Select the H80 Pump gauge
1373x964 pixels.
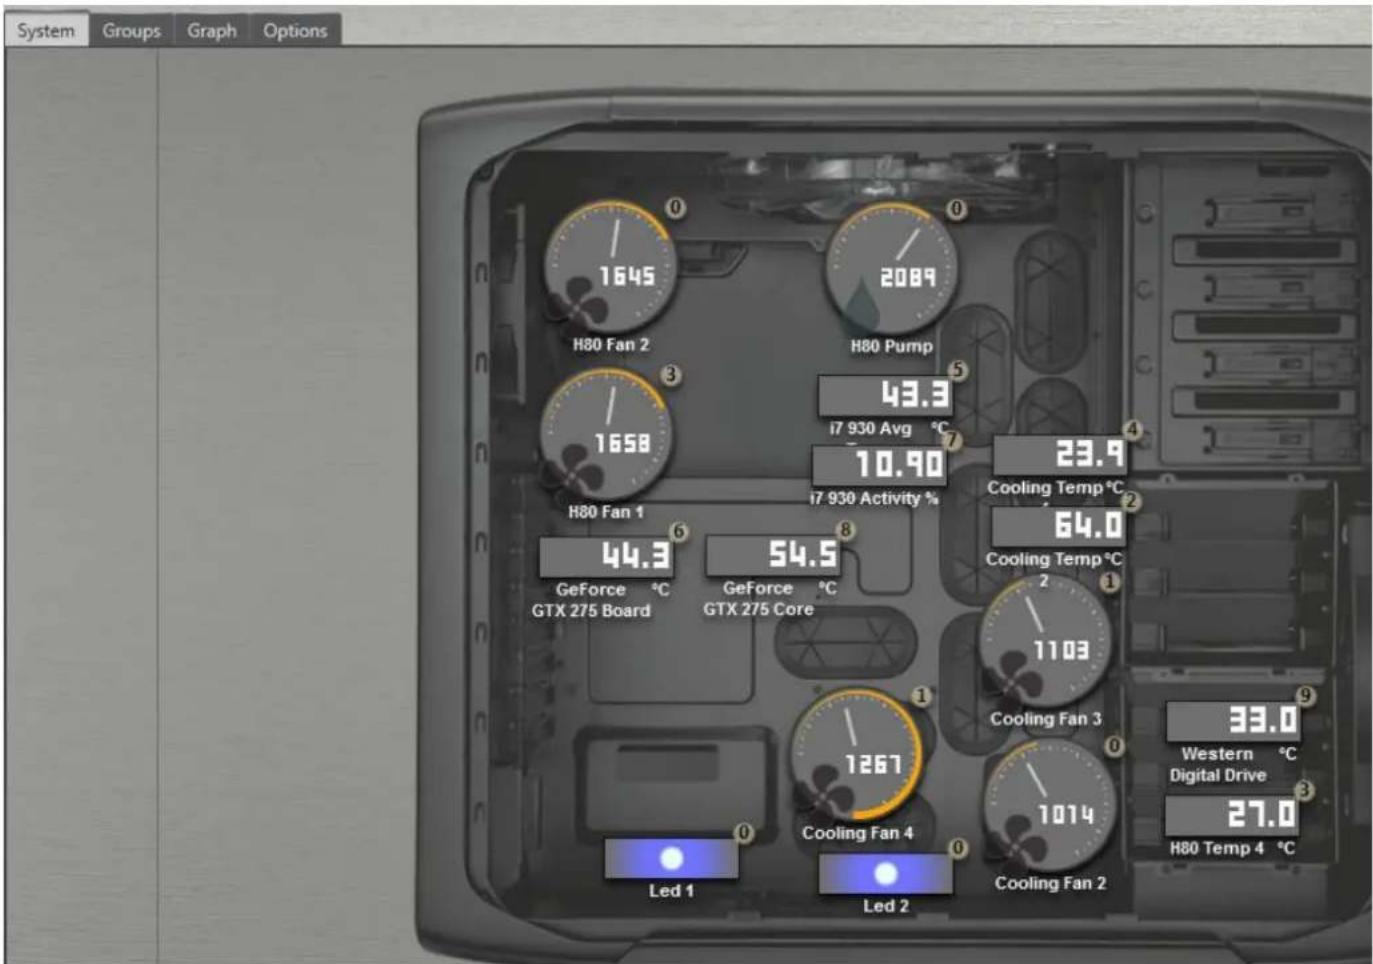889,268
